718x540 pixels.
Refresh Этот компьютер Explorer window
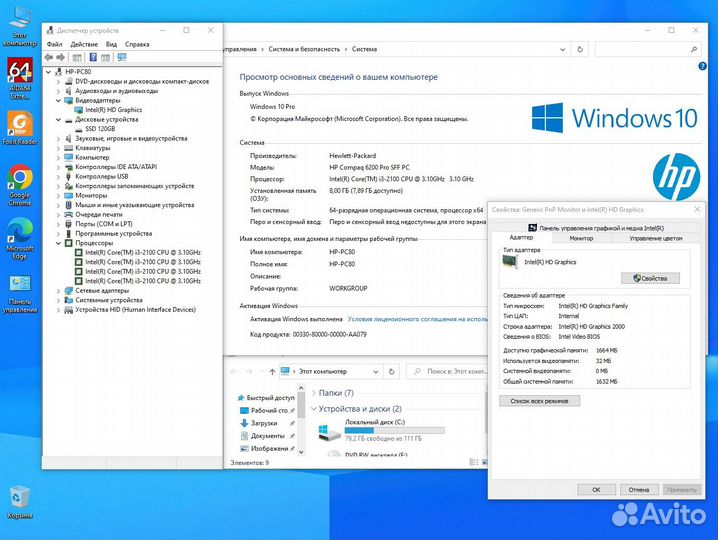click(x=392, y=371)
